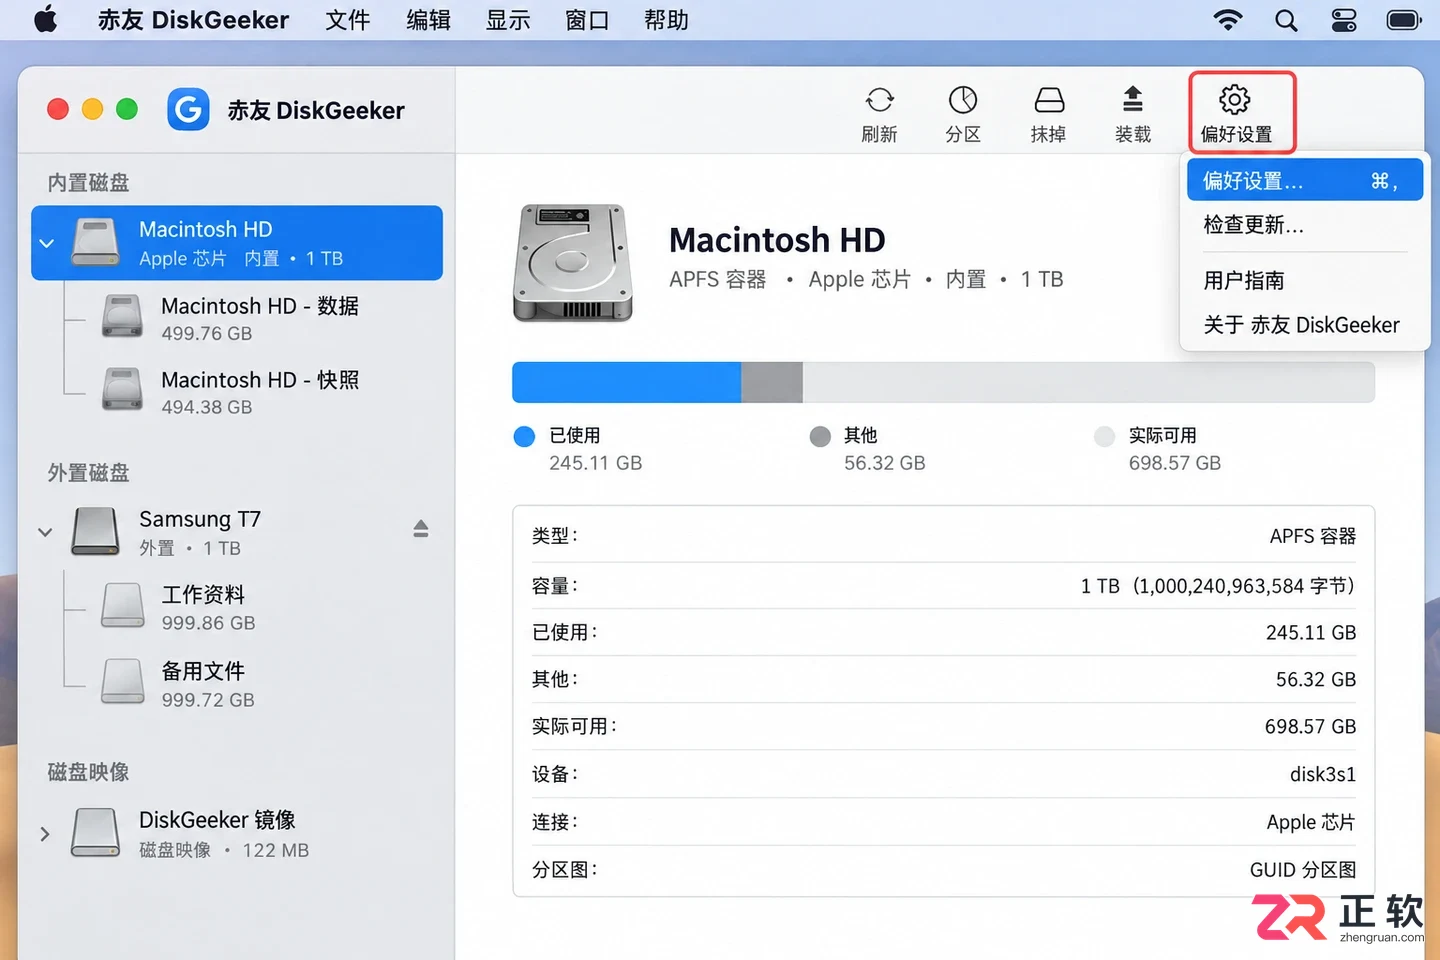Viewport: 1440px width, 960px height.
Task: Click the 56.32 GB value under 其他 legend
Action: pyautogui.click(x=885, y=463)
